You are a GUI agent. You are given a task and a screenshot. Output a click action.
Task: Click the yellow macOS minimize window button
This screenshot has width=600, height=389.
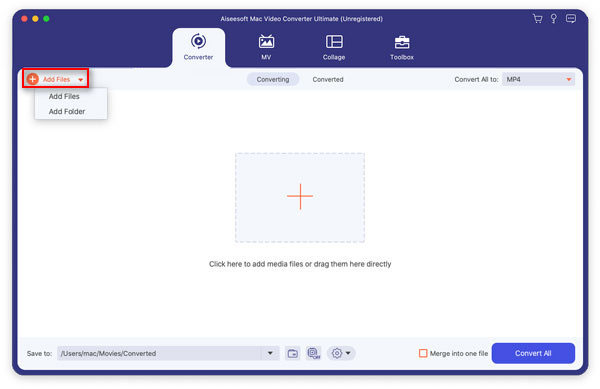tap(35, 18)
